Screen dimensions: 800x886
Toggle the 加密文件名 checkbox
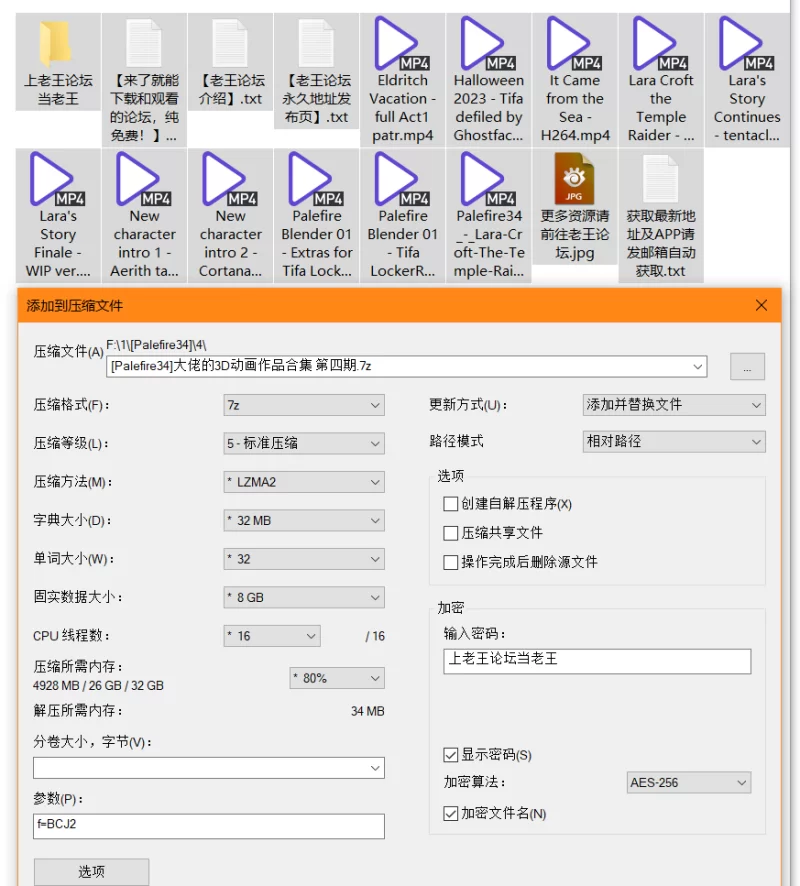click(450, 814)
